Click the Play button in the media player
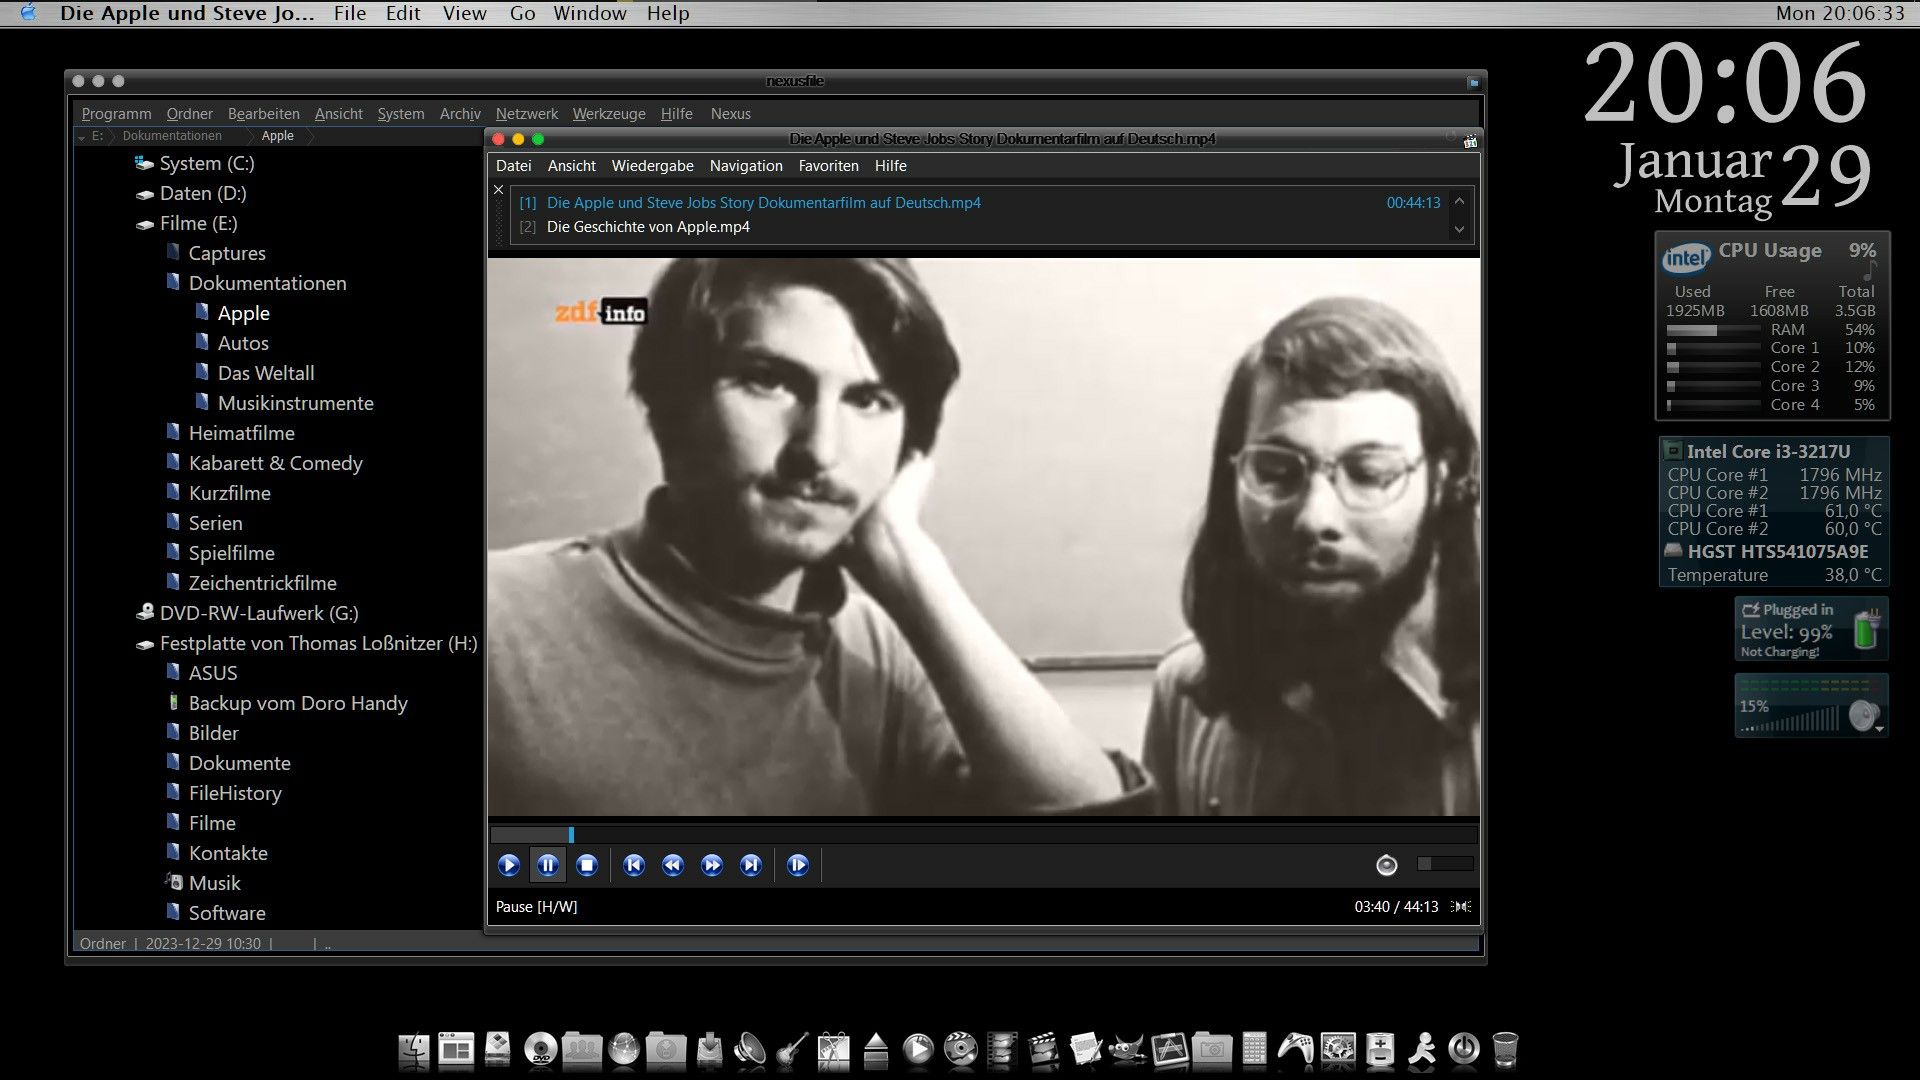 (x=509, y=865)
